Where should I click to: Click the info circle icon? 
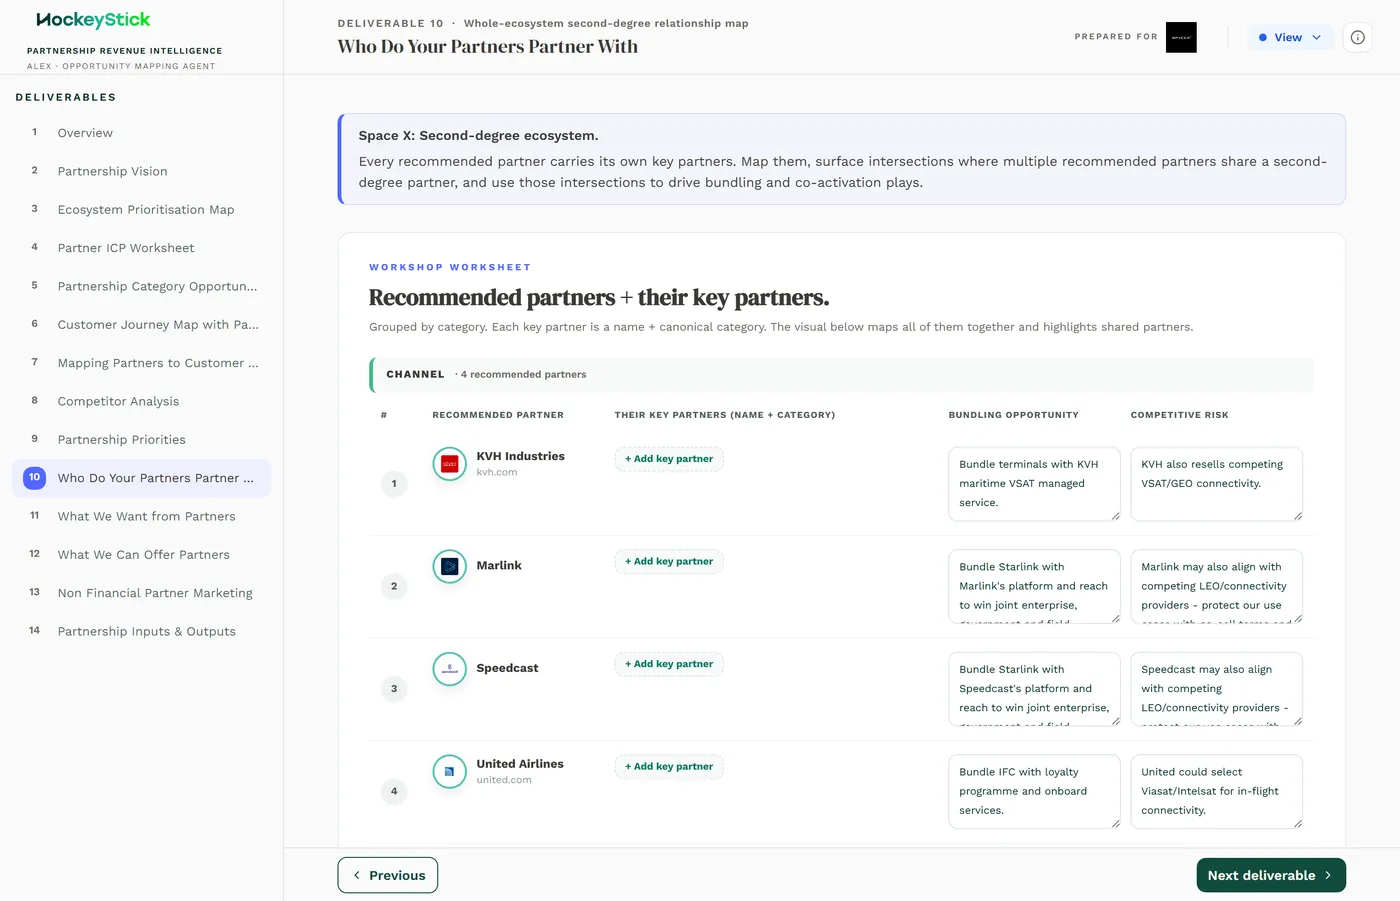[1357, 37]
